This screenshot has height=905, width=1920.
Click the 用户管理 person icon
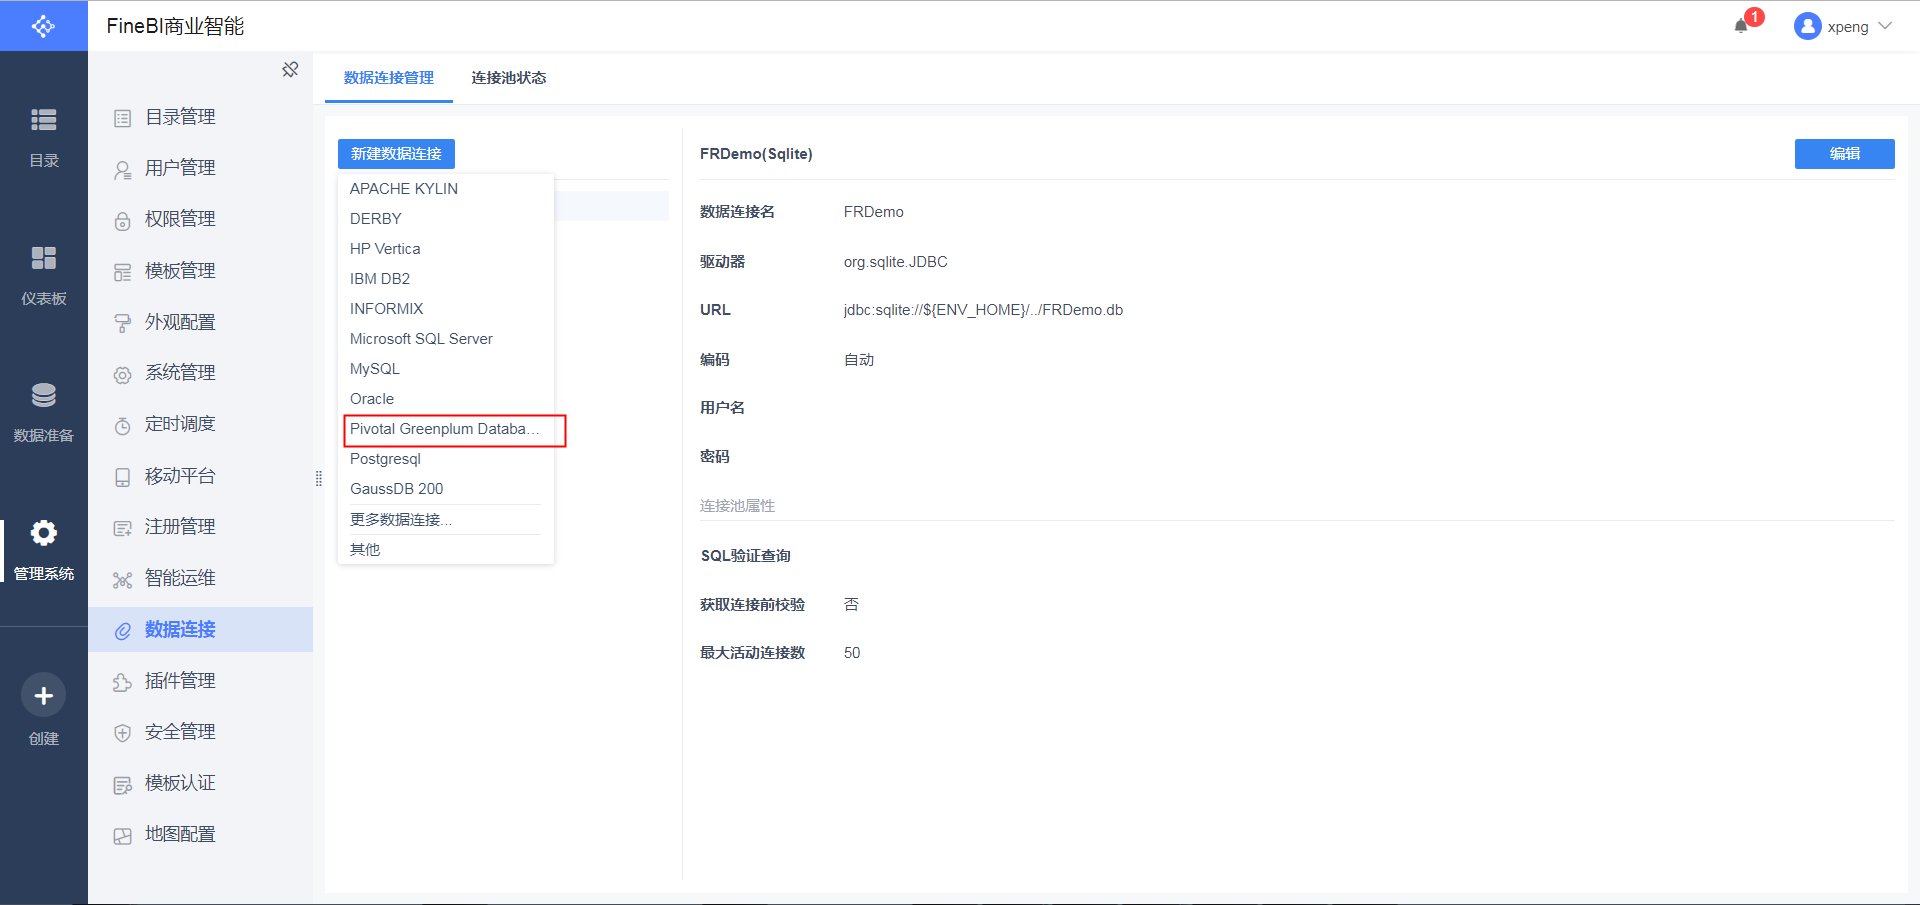[122, 170]
